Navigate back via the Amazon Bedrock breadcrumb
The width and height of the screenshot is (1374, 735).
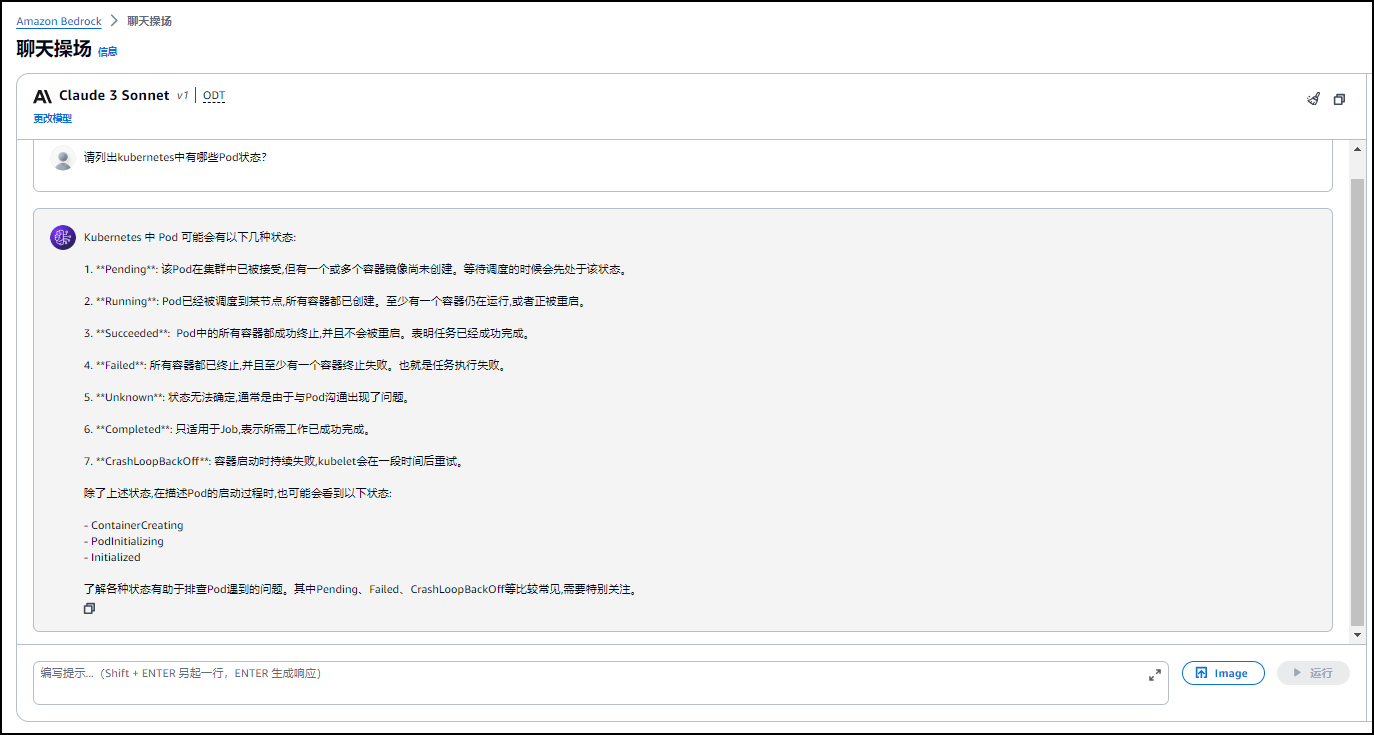[59, 20]
